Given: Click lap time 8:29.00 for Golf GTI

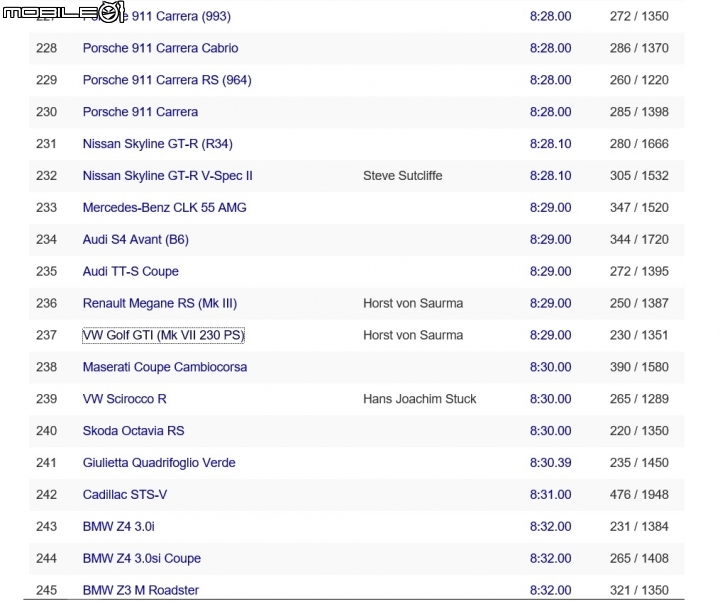Looking at the screenshot, I should [551, 335].
